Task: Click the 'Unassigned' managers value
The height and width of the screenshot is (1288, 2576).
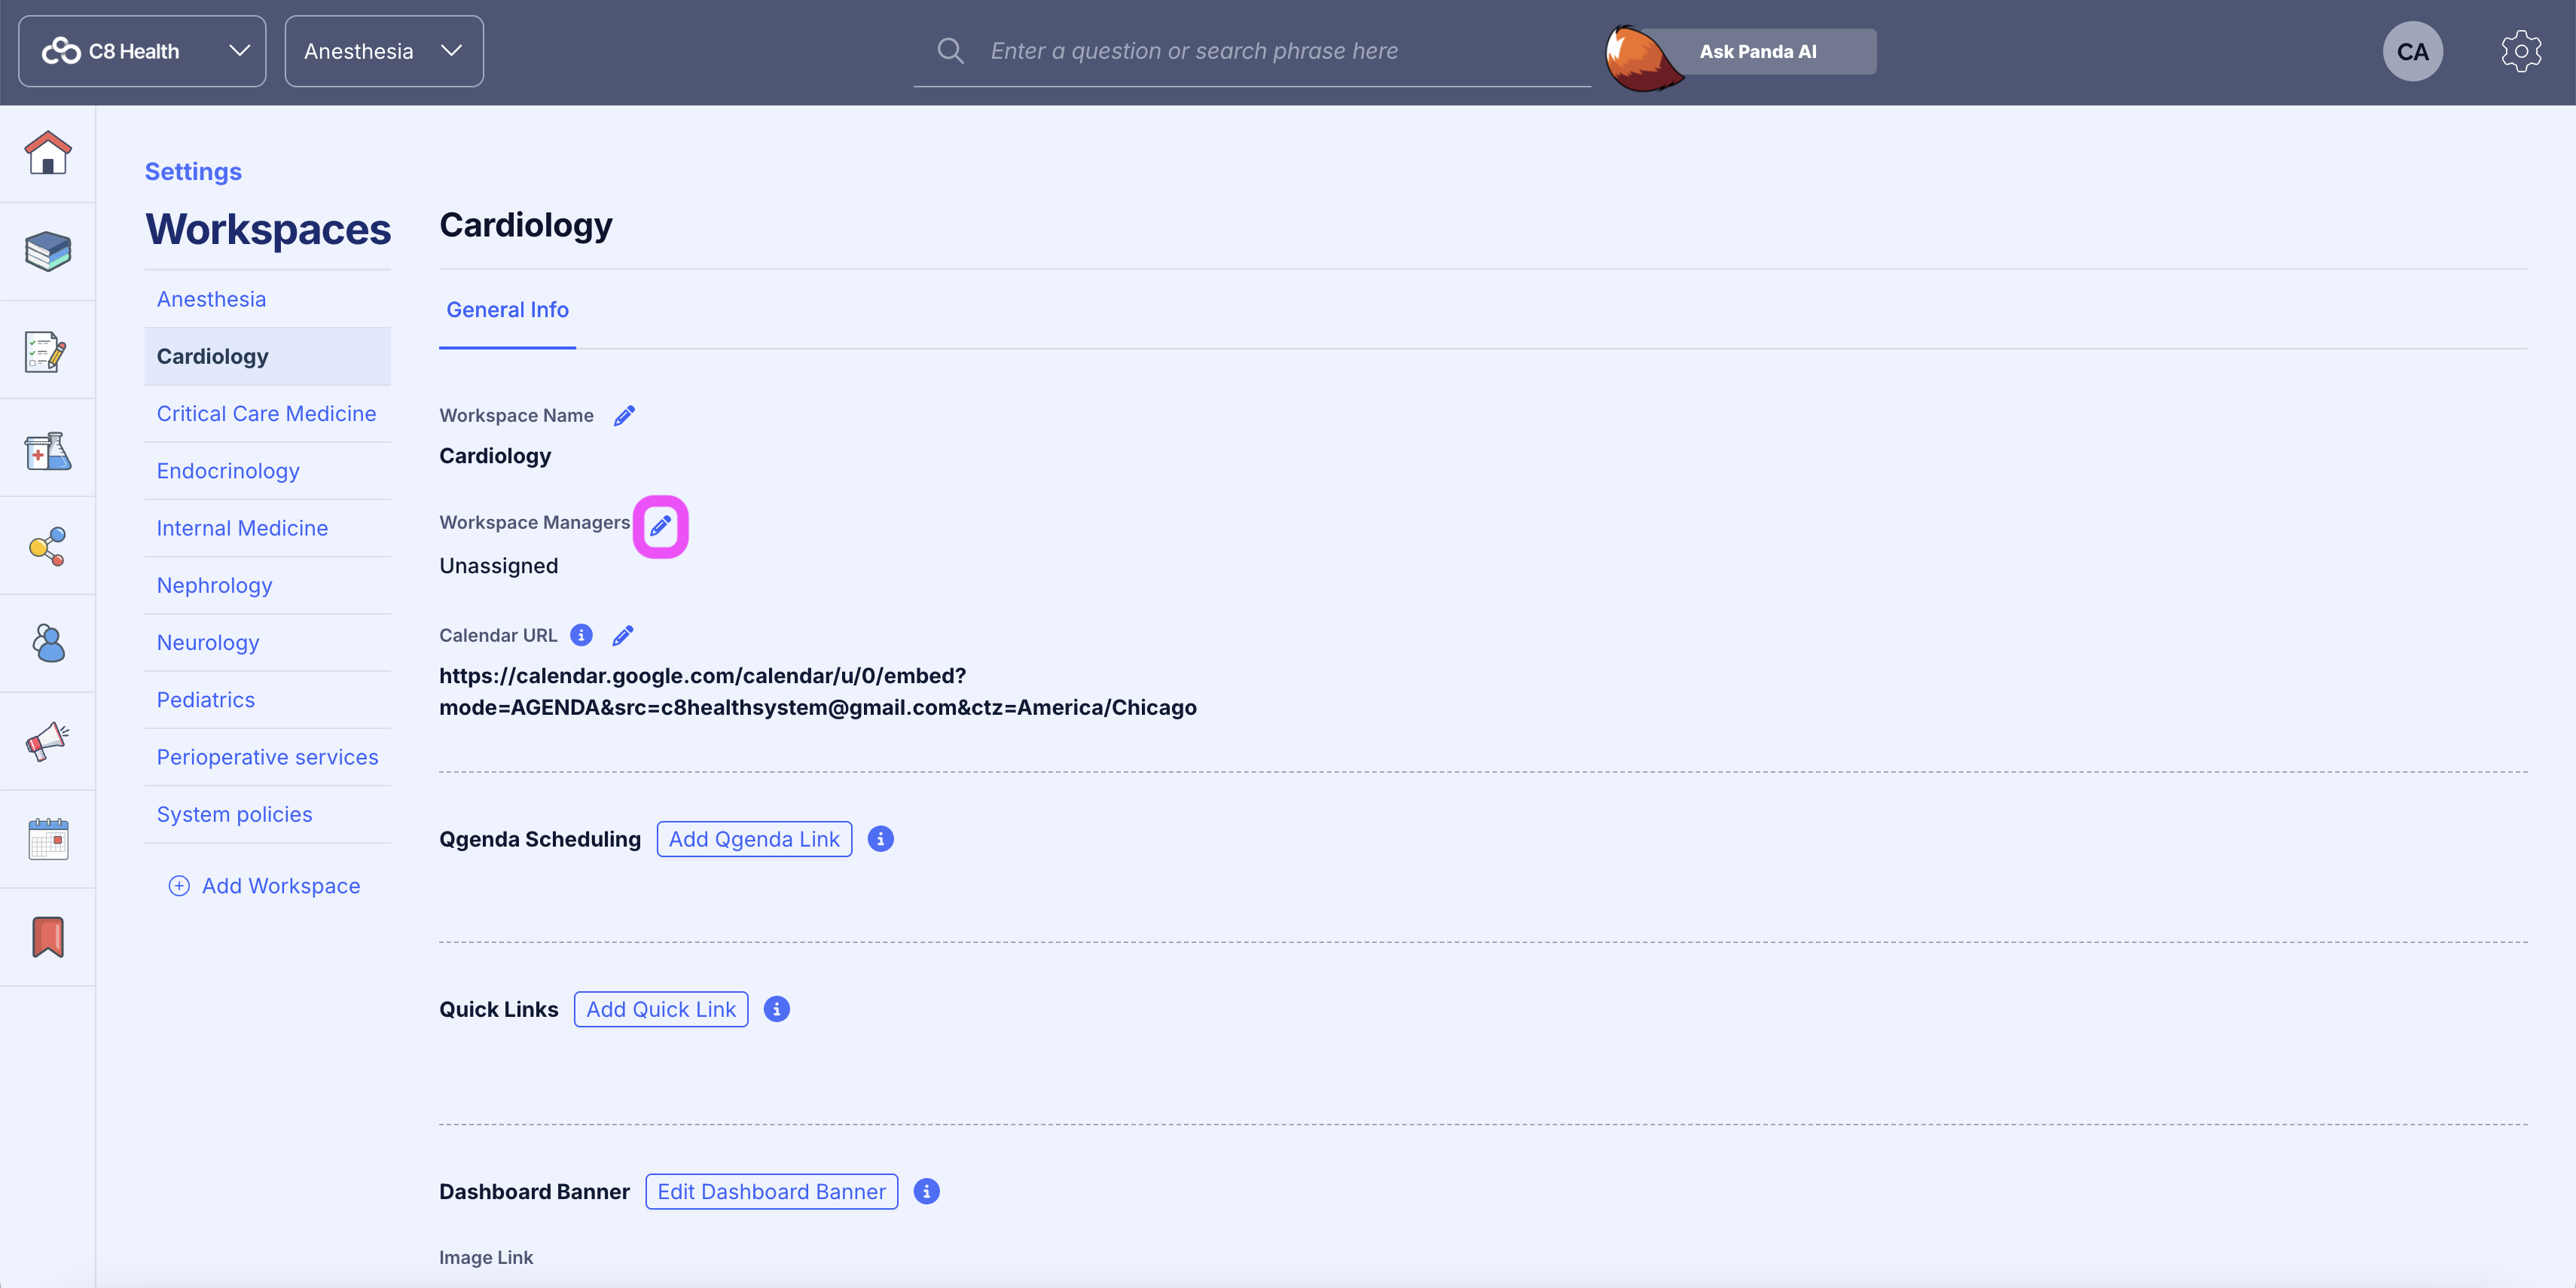Action: click(x=499, y=566)
